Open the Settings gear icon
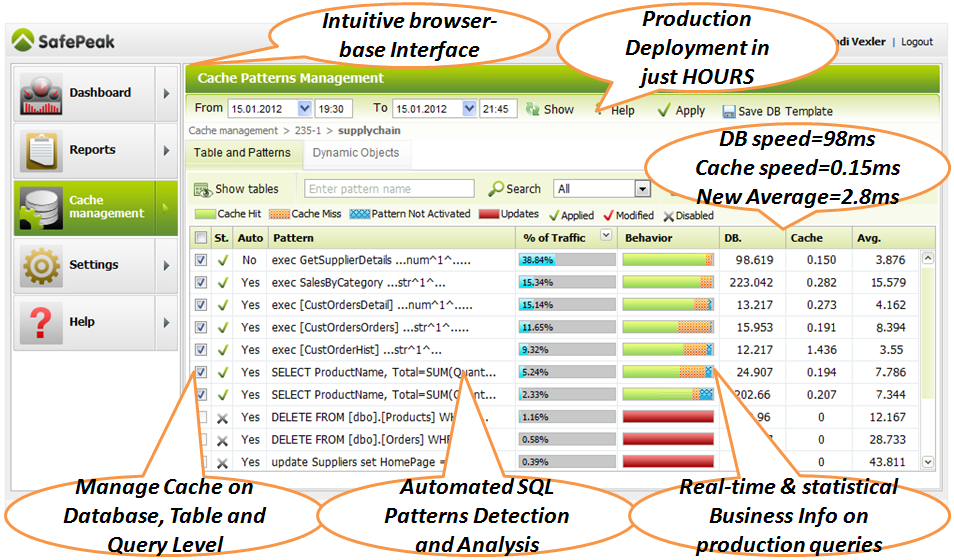Image resolution: width=954 pixels, height=560 pixels. 41,265
